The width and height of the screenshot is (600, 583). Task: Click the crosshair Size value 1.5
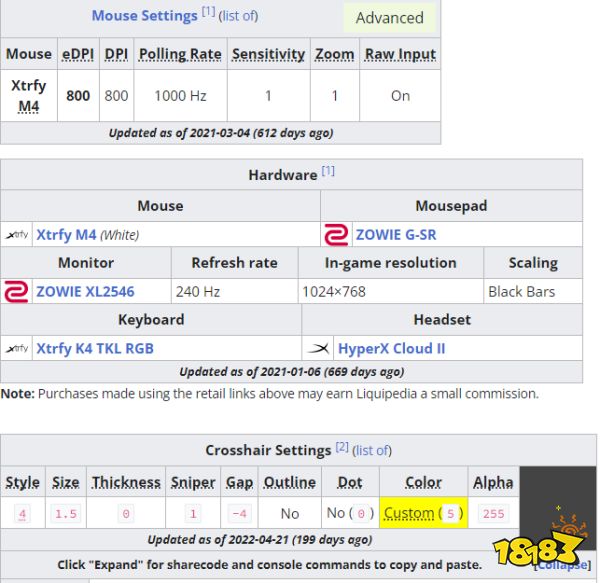(x=66, y=513)
